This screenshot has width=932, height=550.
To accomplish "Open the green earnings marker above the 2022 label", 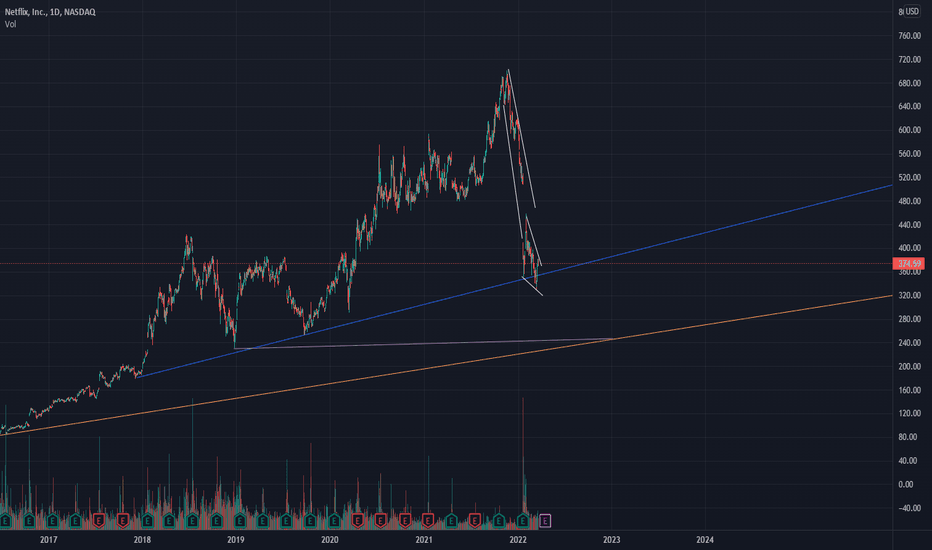I will (x=522, y=521).
